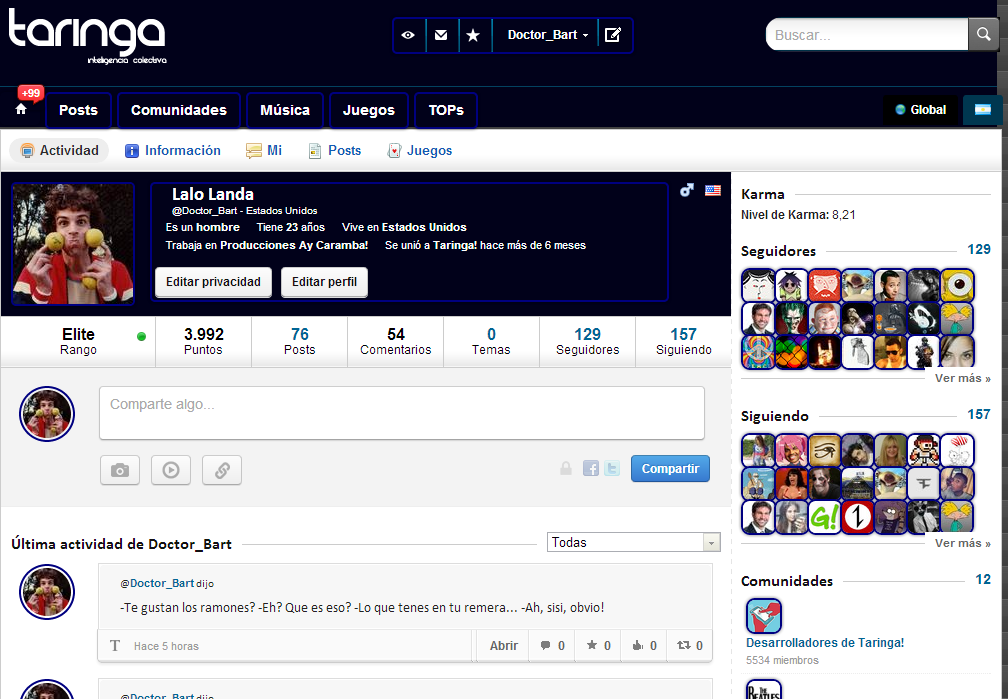Open the Desarrolladores de Taringa! community link

[825, 642]
